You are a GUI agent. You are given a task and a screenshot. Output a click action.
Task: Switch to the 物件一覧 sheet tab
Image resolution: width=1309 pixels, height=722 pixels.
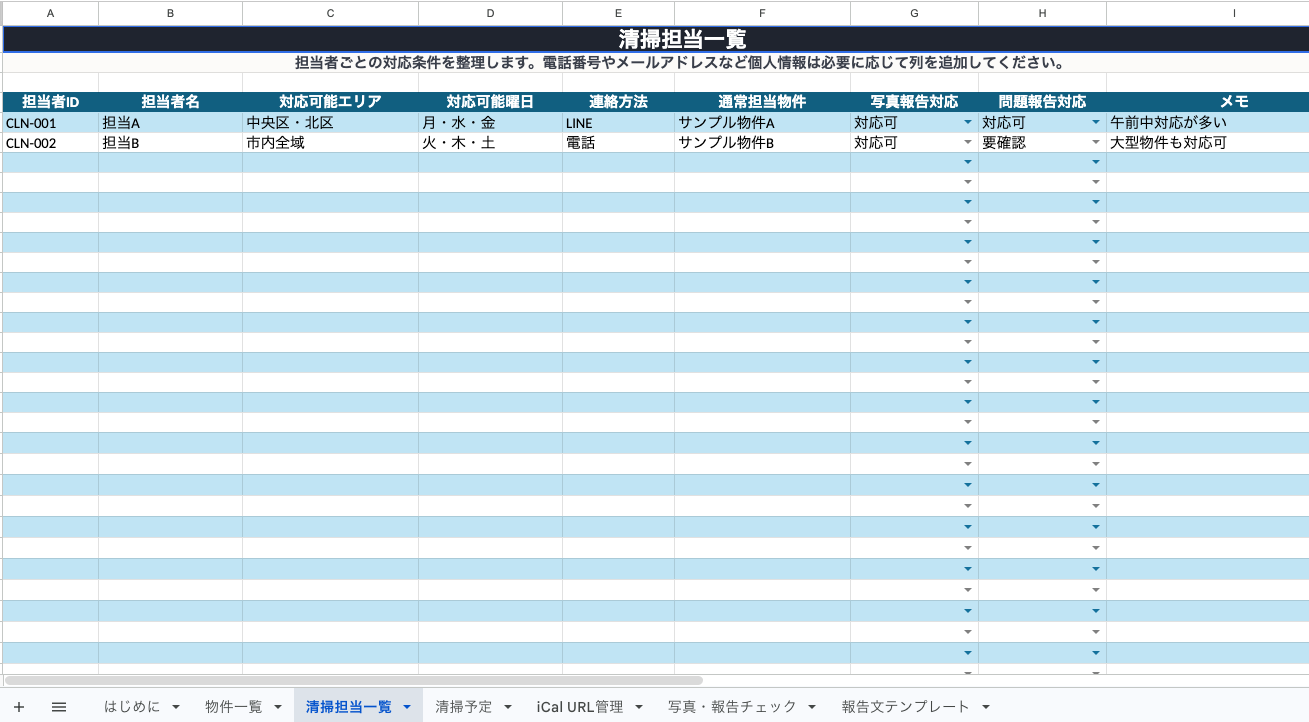(234, 707)
